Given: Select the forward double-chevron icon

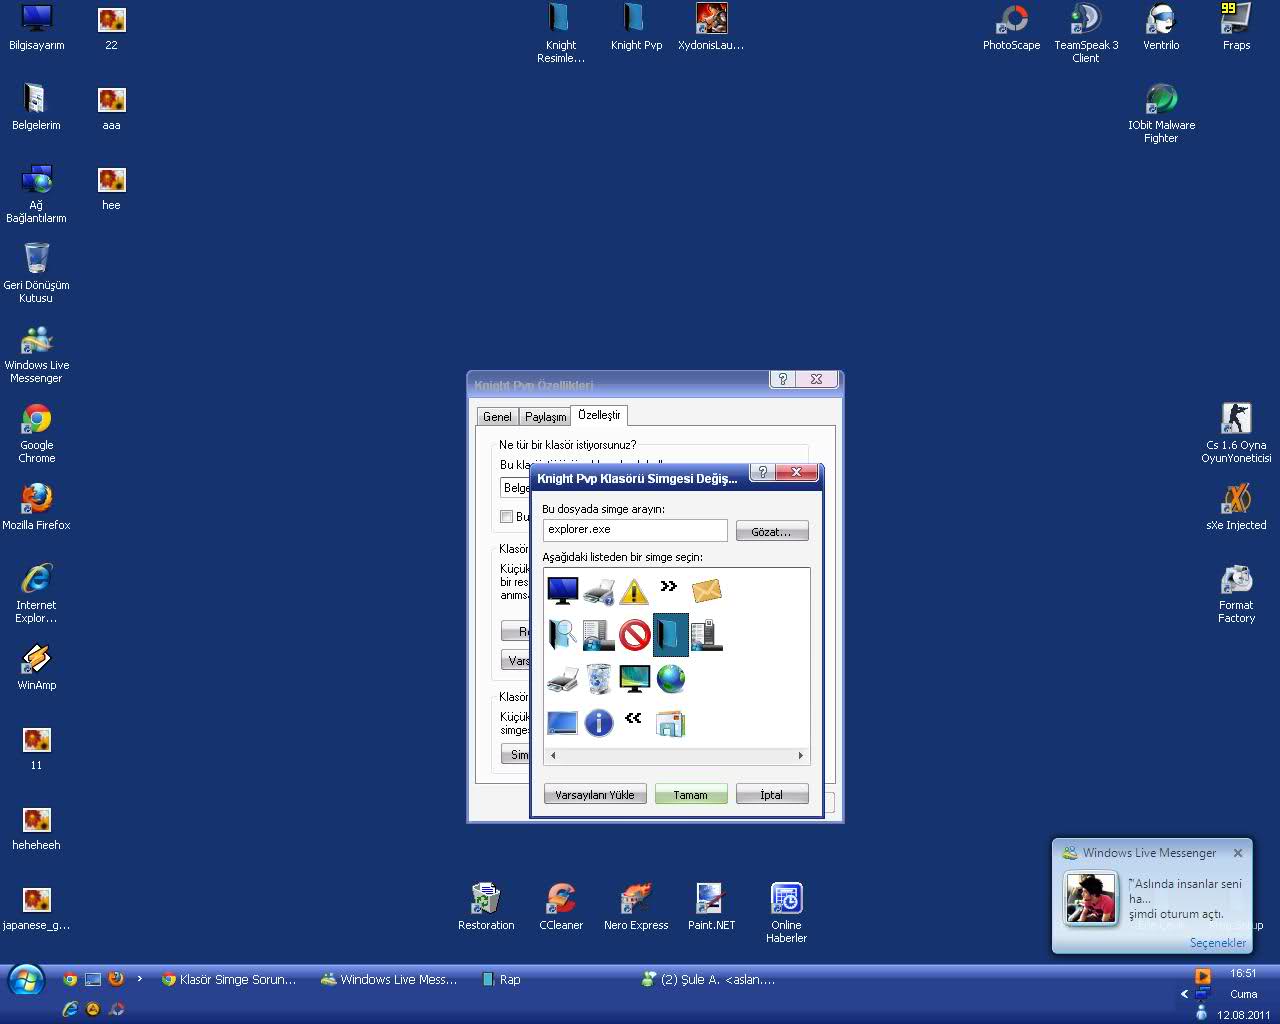Looking at the screenshot, I should (669, 586).
